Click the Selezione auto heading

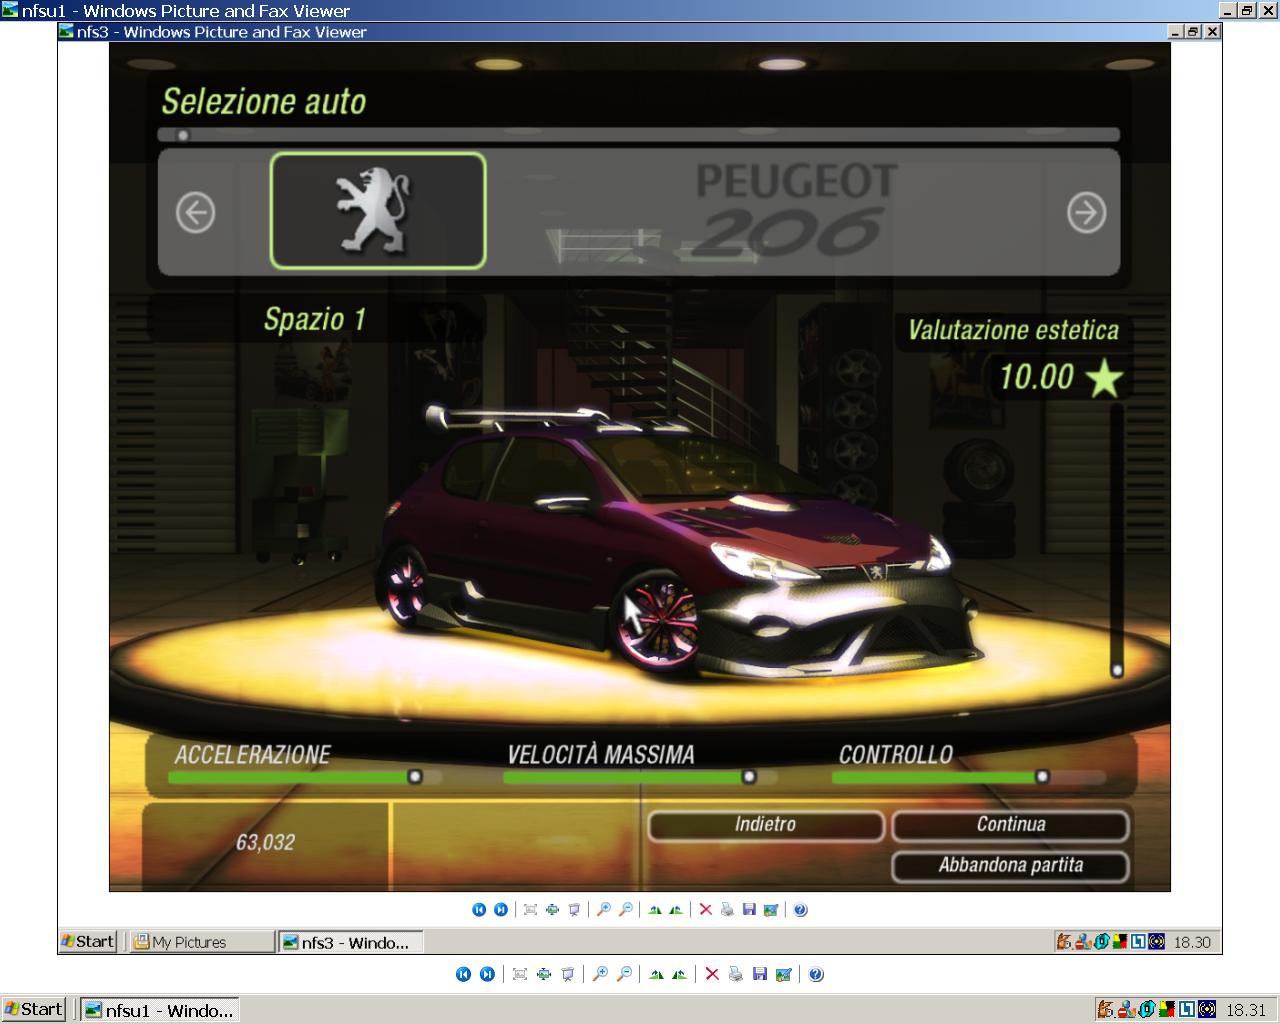pos(264,101)
